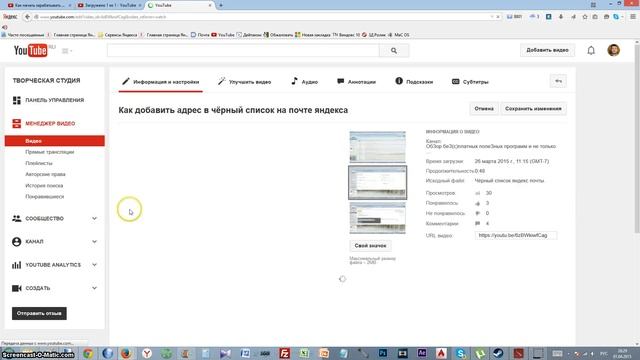This screenshot has height=360, width=640.
Task: Click the Свой значок button
Action: coord(370,246)
